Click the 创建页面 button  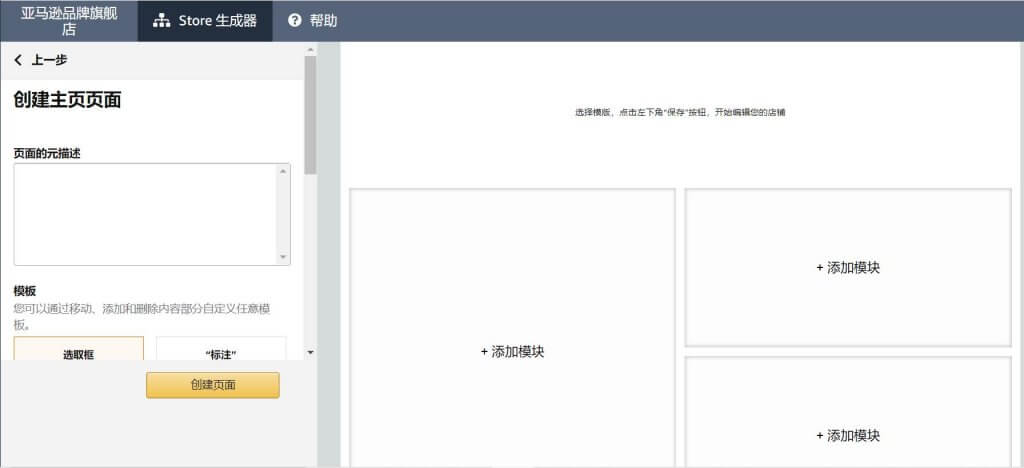(x=213, y=385)
